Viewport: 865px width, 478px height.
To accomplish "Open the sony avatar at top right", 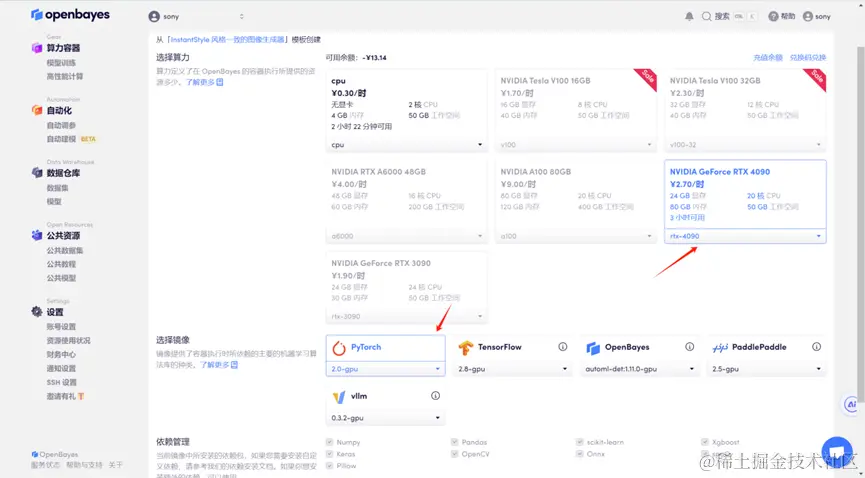I will tap(808, 17).
